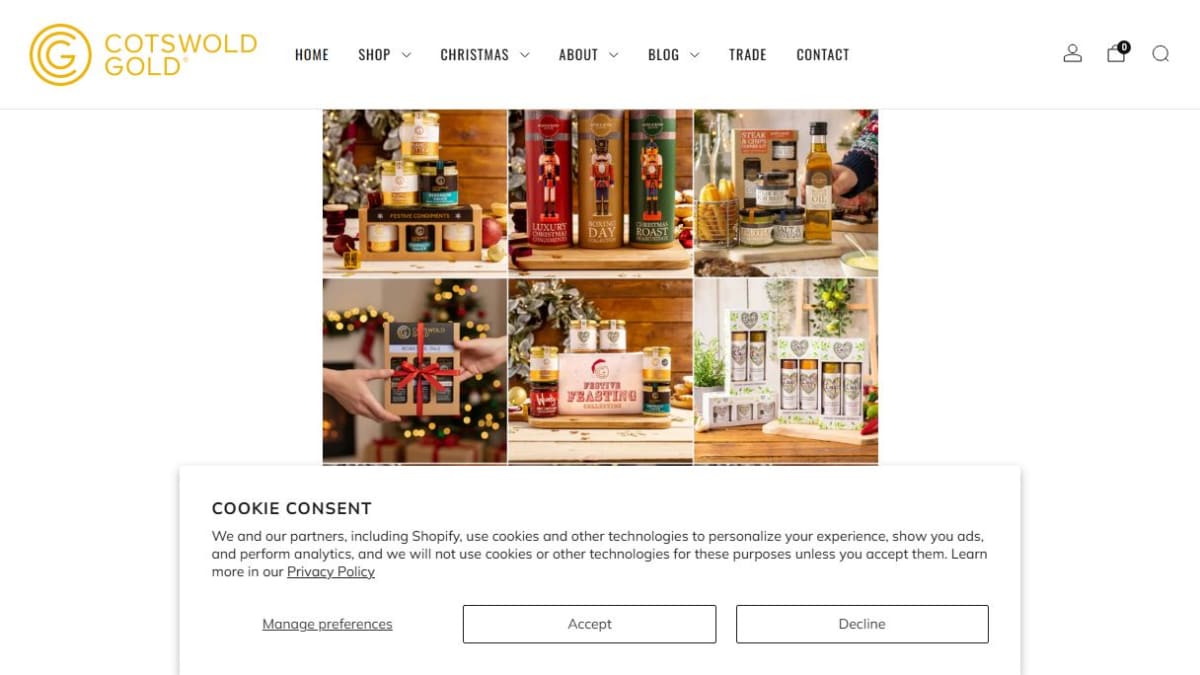Open the Festive Feasting Collection photo
This screenshot has width=1200, height=675.
tap(600, 370)
